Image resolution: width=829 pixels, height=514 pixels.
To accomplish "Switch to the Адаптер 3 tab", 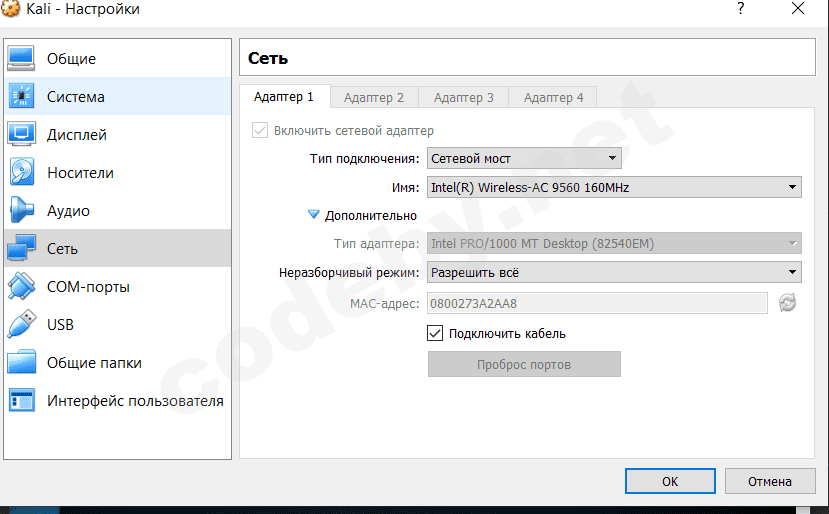I will [464, 98].
